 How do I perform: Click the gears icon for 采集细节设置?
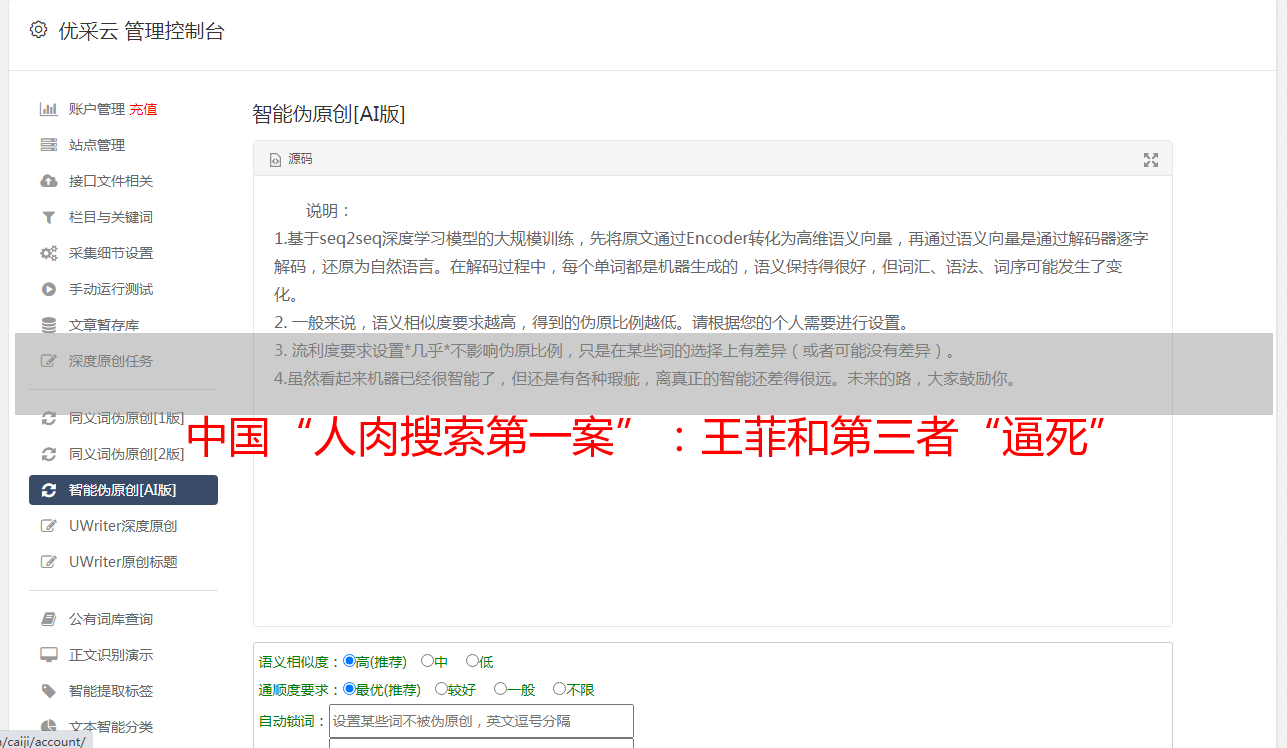[x=48, y=253]
